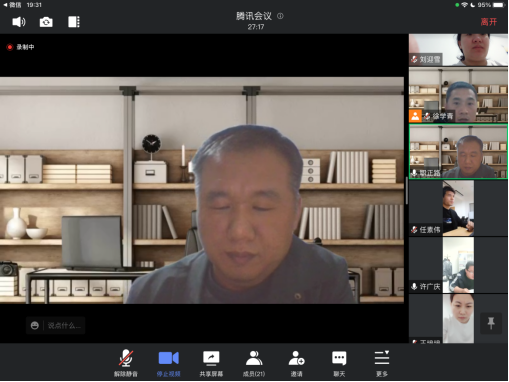
Task: Change the video layout view icon
Action: click(x=74, y=22)
